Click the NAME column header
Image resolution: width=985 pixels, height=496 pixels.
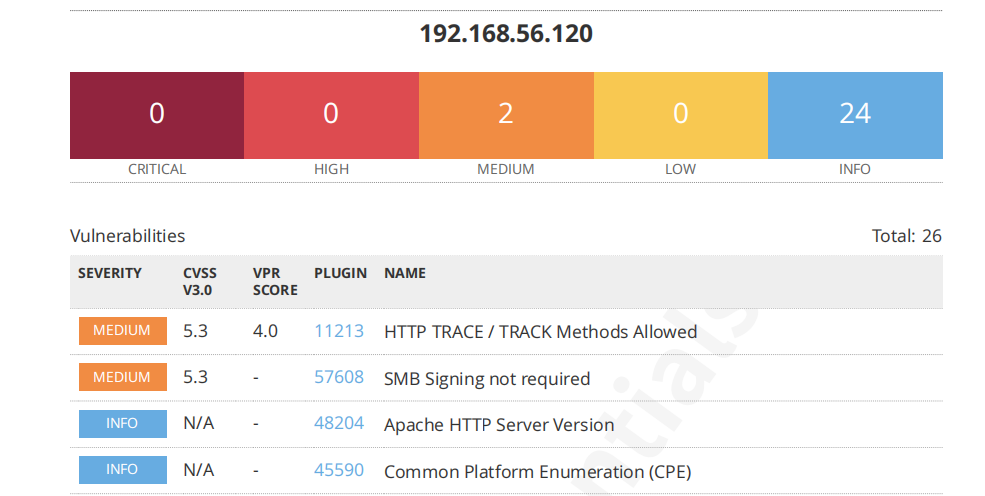[405, 273]
